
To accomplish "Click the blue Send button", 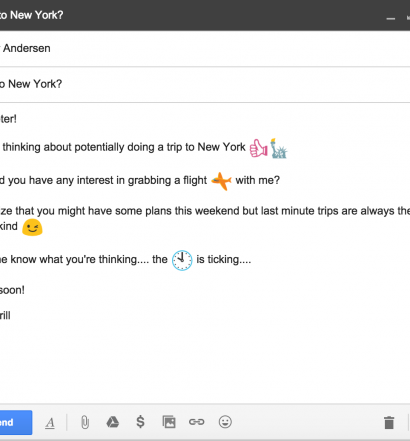I will coord(15,422).
